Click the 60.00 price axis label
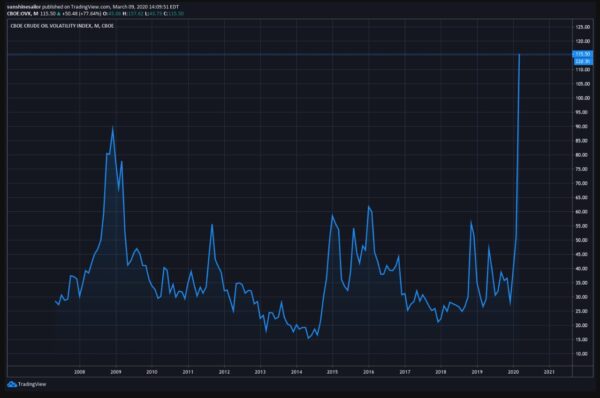The height and width of the screenshot is (398, 600). (x=582, y=212)
